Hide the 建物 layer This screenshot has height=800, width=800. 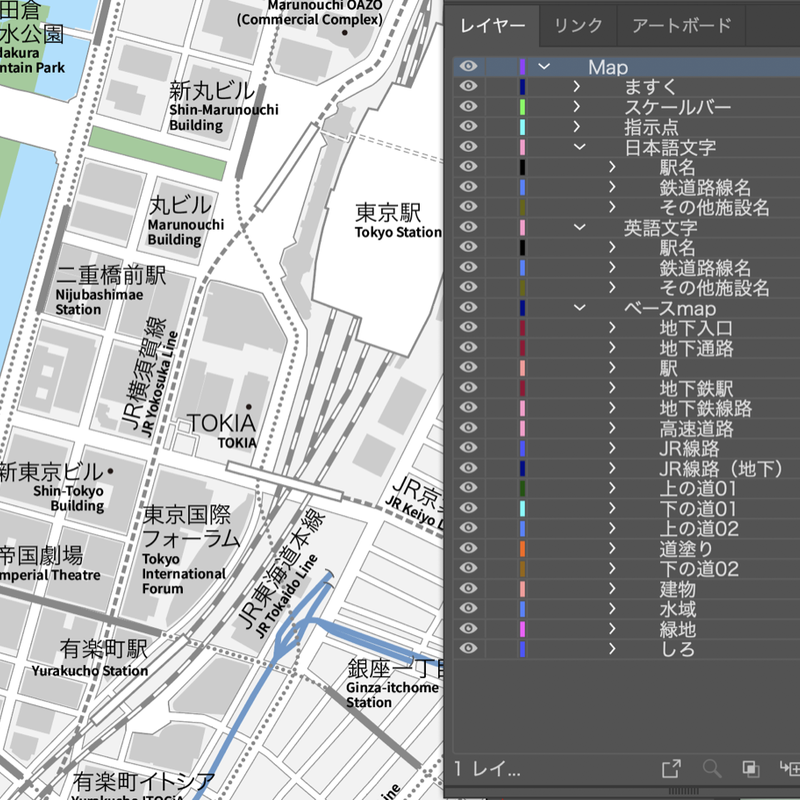tap(469, 588)
